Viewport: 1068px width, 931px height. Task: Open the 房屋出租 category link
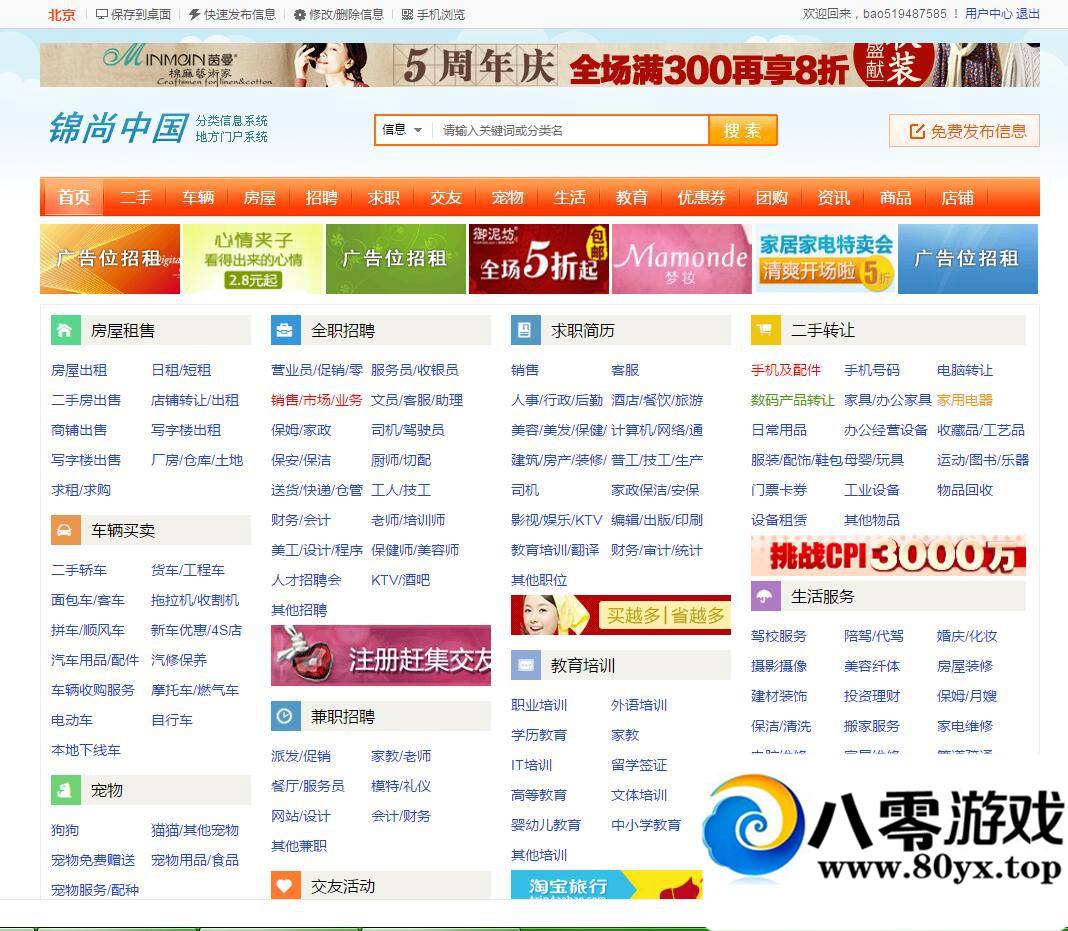click(79, 370)
